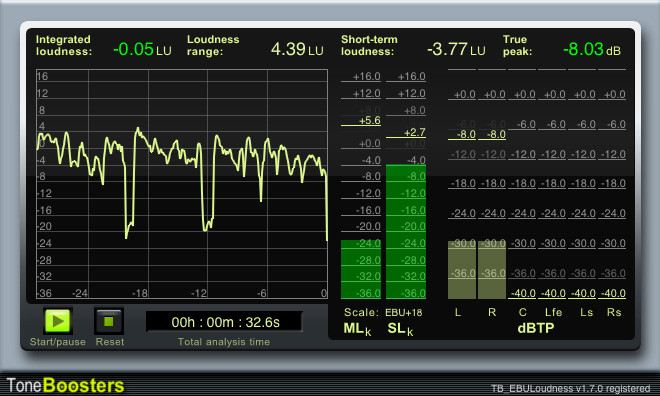Click the SLk meter label
The image size is (660, 396).
pos(400,329)
